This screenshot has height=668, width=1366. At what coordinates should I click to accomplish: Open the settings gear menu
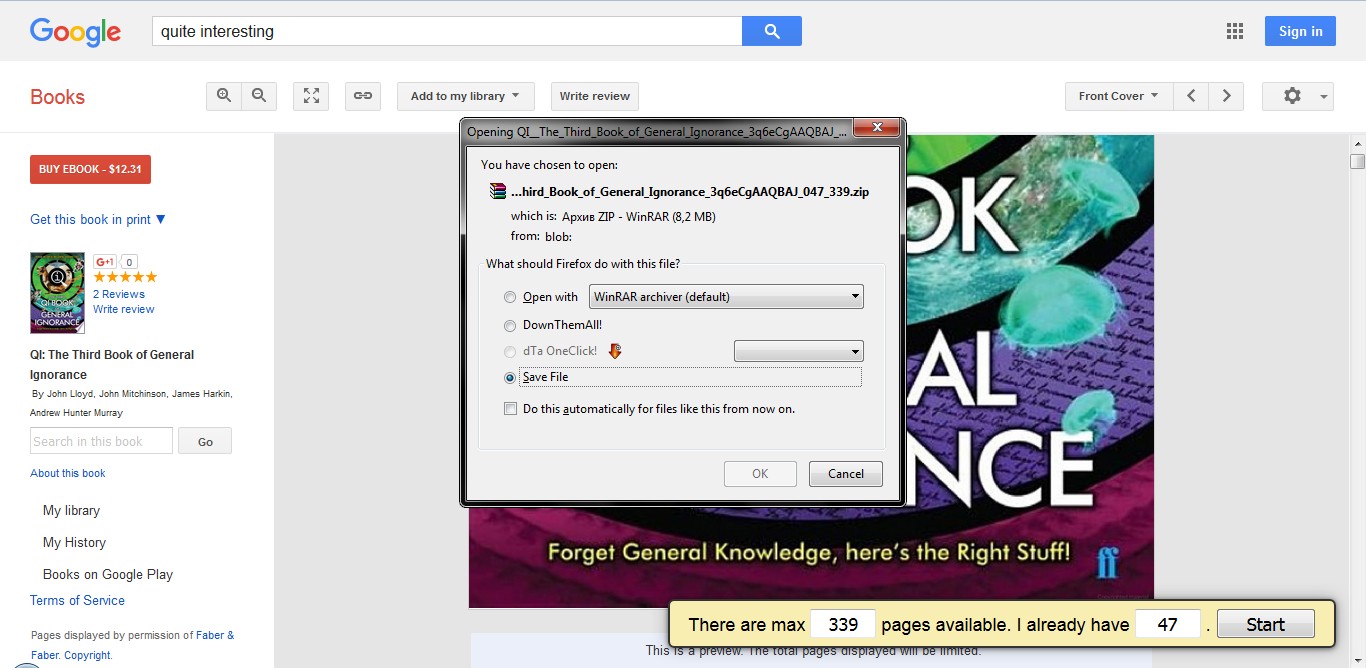tap(1297, 96)
